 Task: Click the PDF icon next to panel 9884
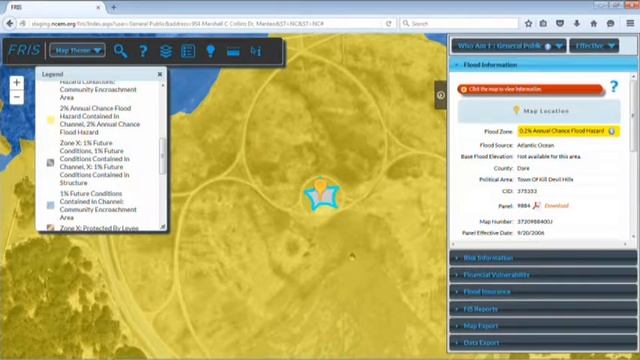pos(536,205)
